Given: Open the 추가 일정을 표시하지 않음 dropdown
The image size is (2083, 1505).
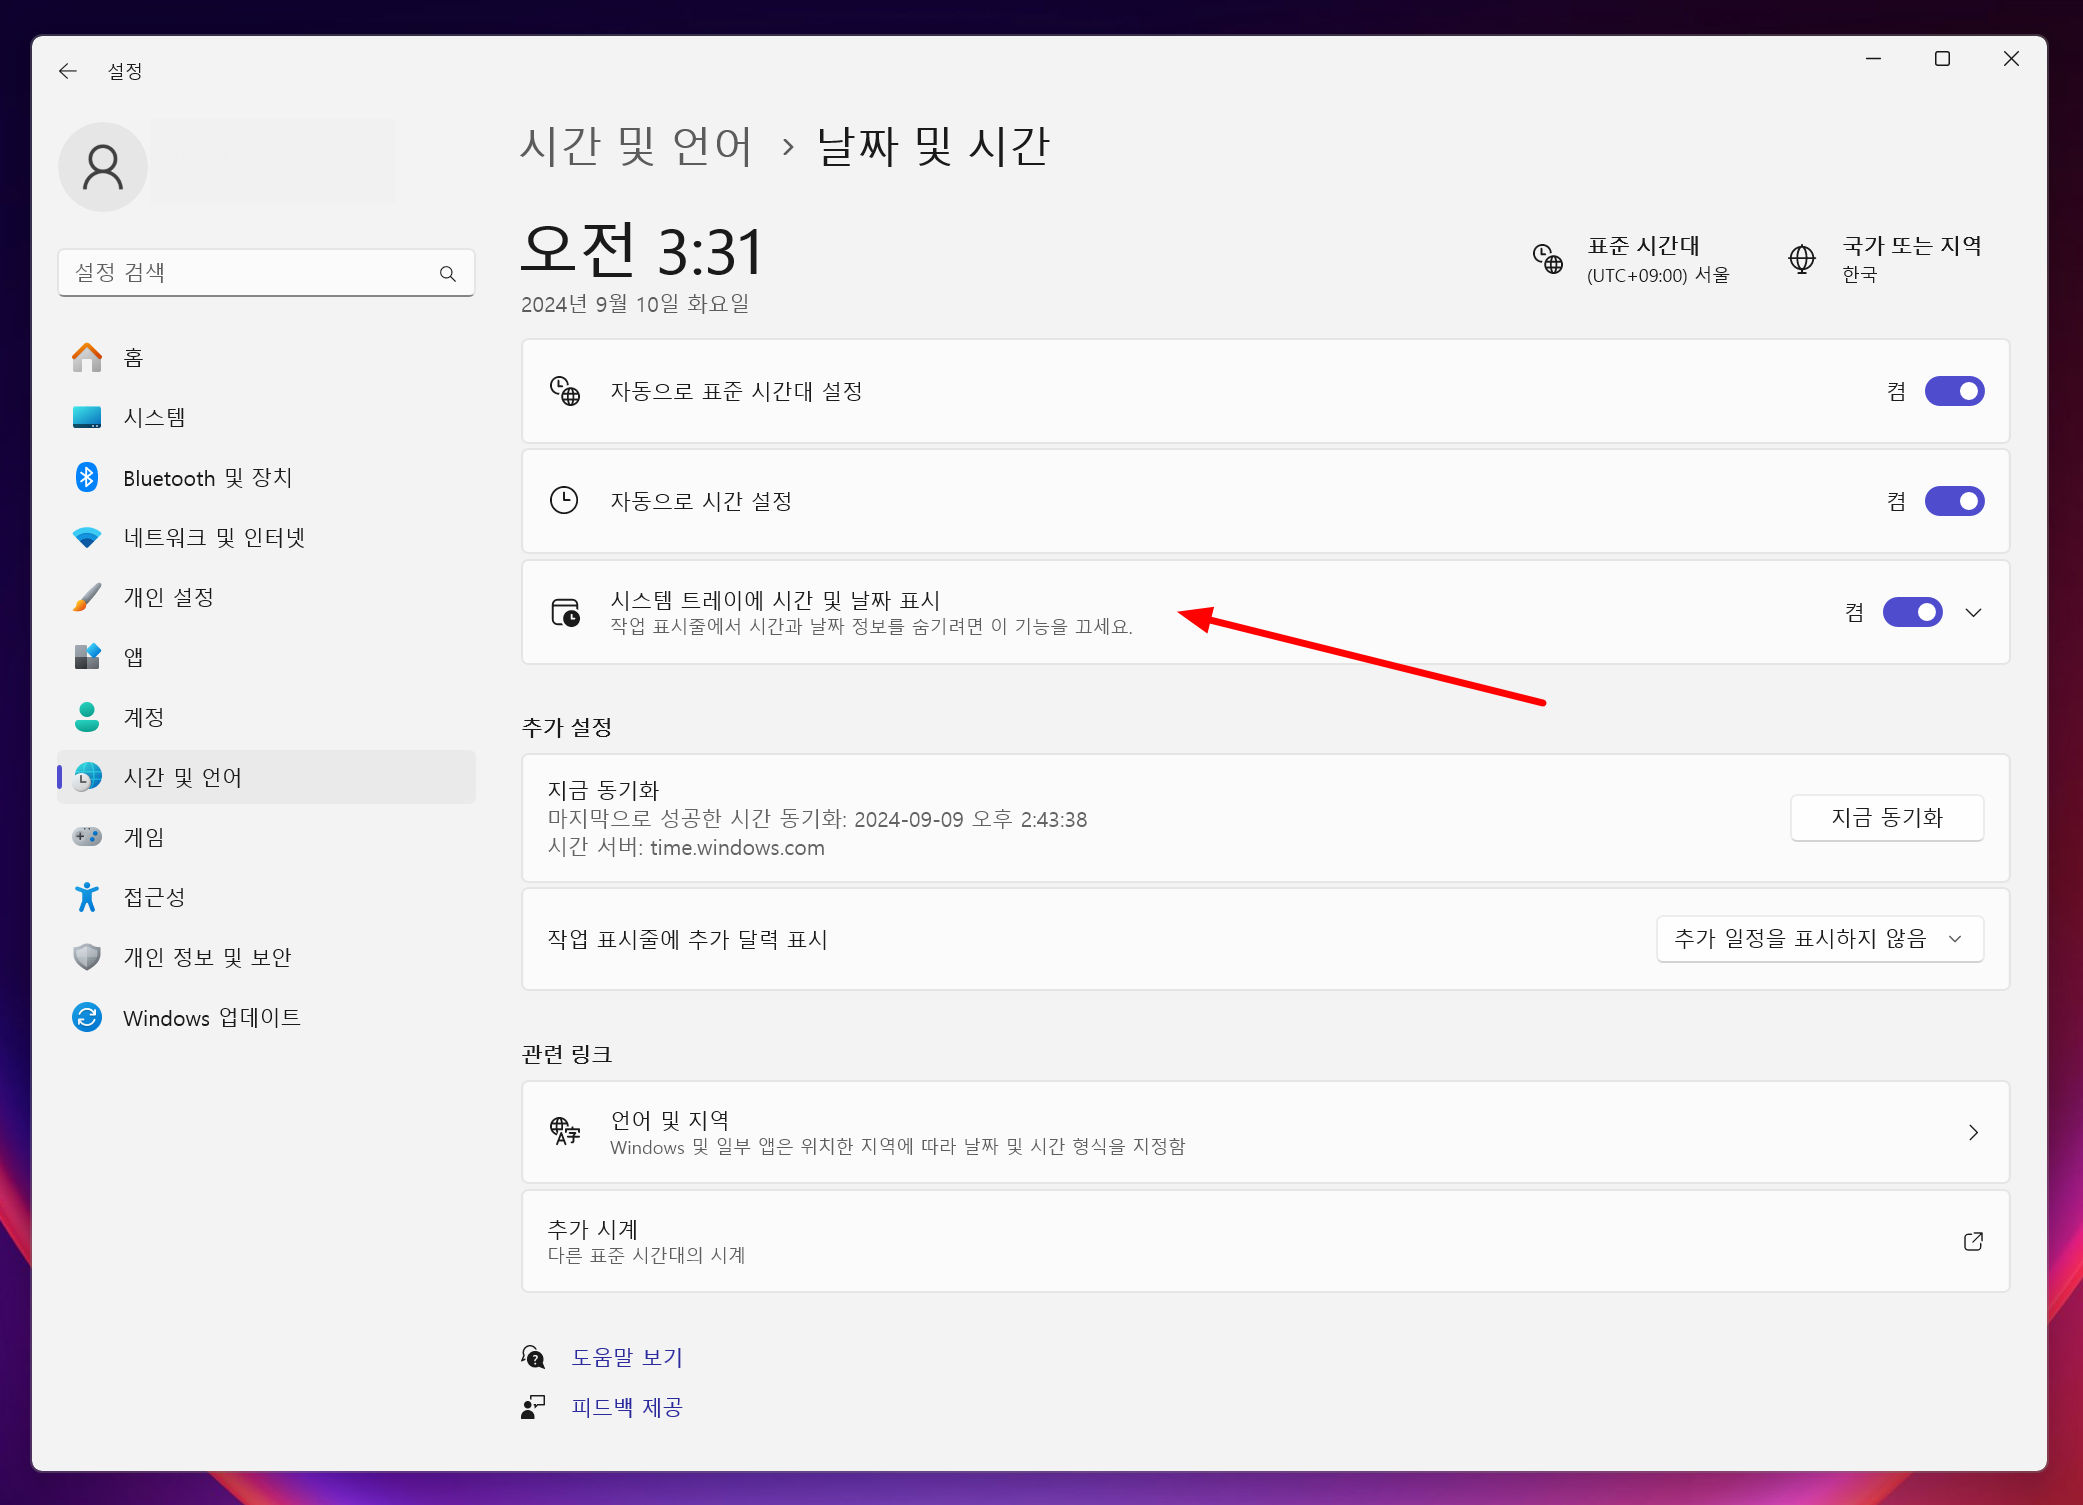Looking at the screenshot, I should (x=1819, y=939).
